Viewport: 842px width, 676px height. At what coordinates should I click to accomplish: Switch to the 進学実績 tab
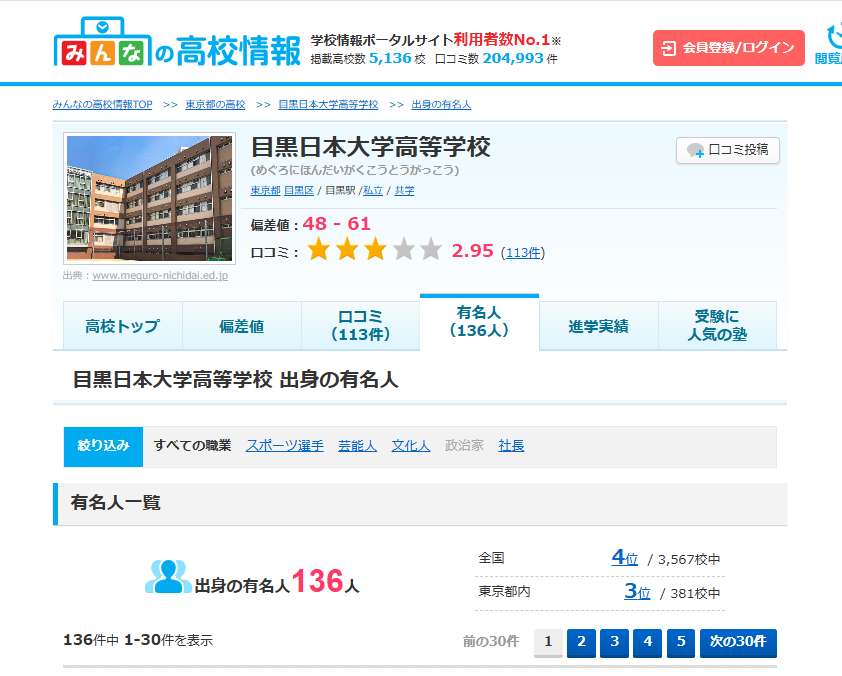tap(599, 326)
